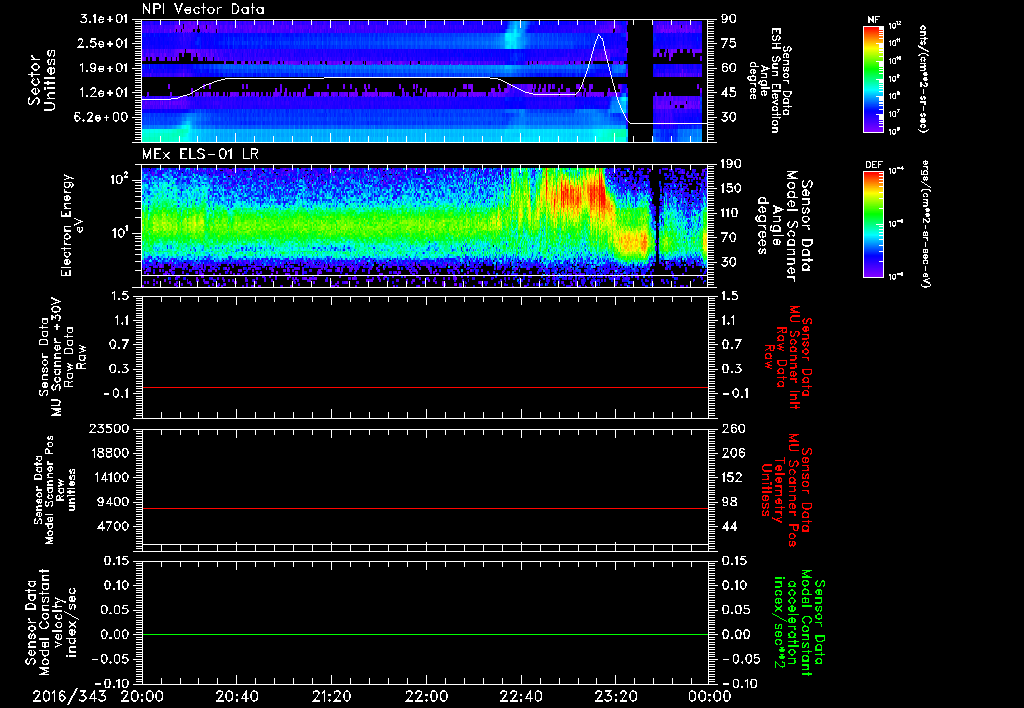The image size is (1024, 708).
Task: Select the 2016/343 date label
Action: tap(70, 696)
